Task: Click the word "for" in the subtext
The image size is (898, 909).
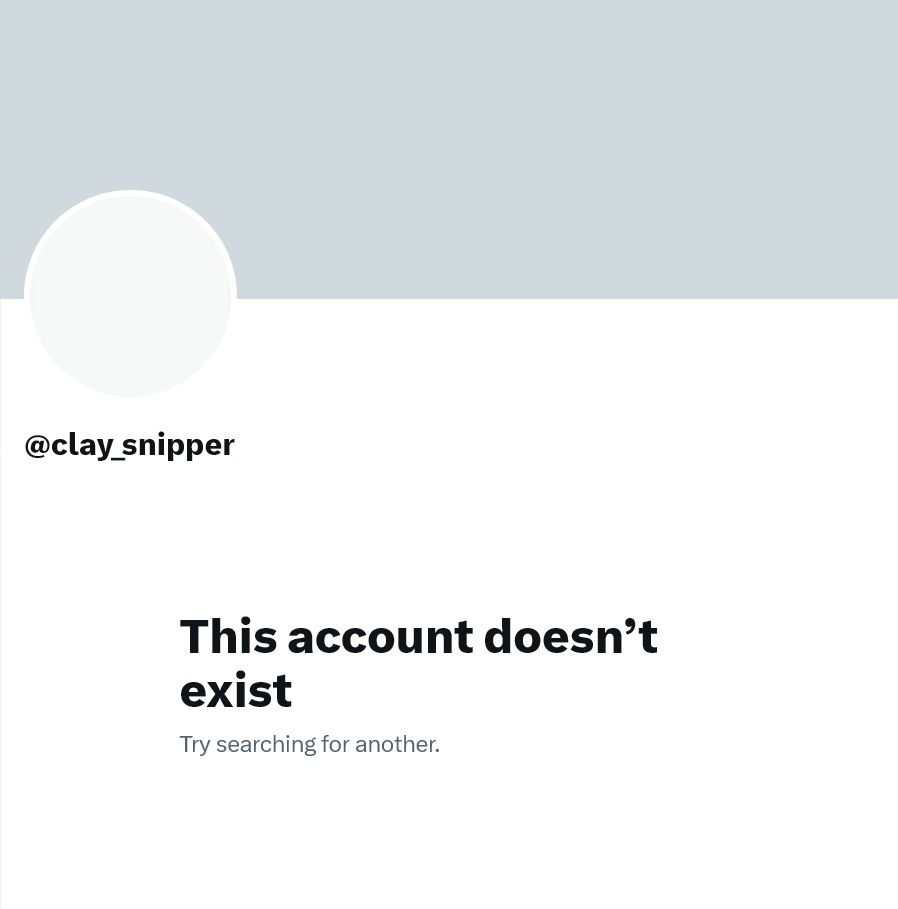Action: coord(335,744)
